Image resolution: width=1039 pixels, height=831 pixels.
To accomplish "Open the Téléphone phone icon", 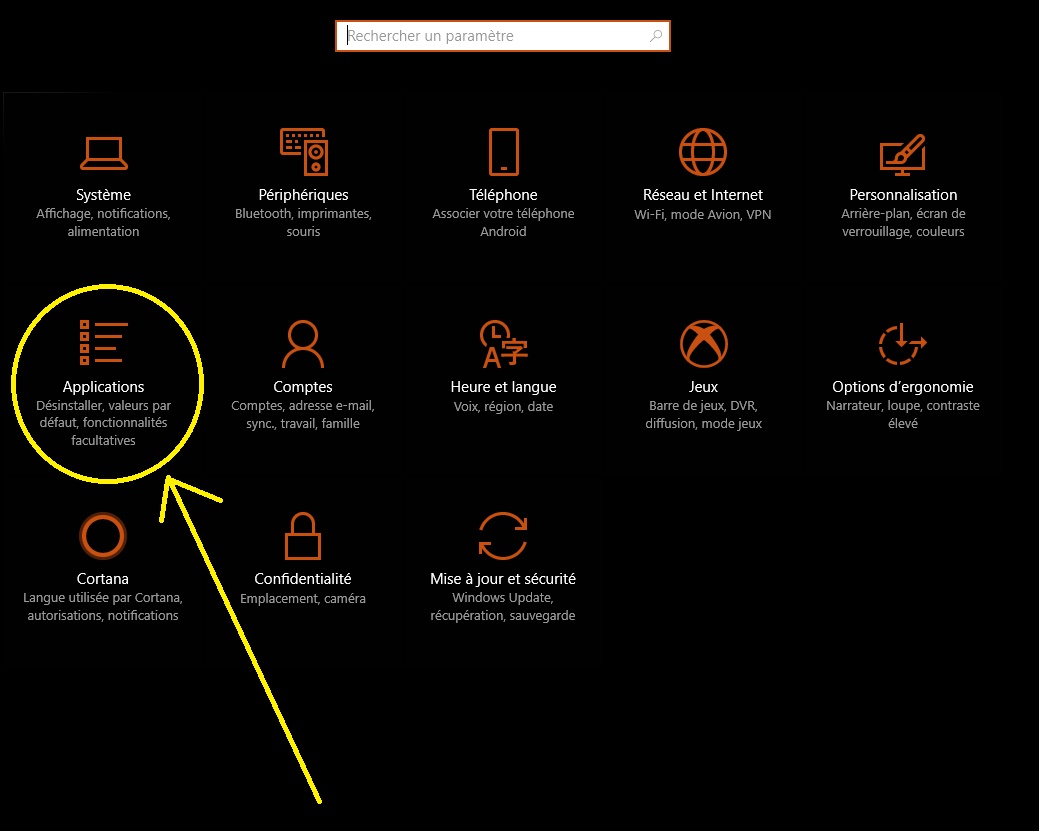I will [504, 152].
